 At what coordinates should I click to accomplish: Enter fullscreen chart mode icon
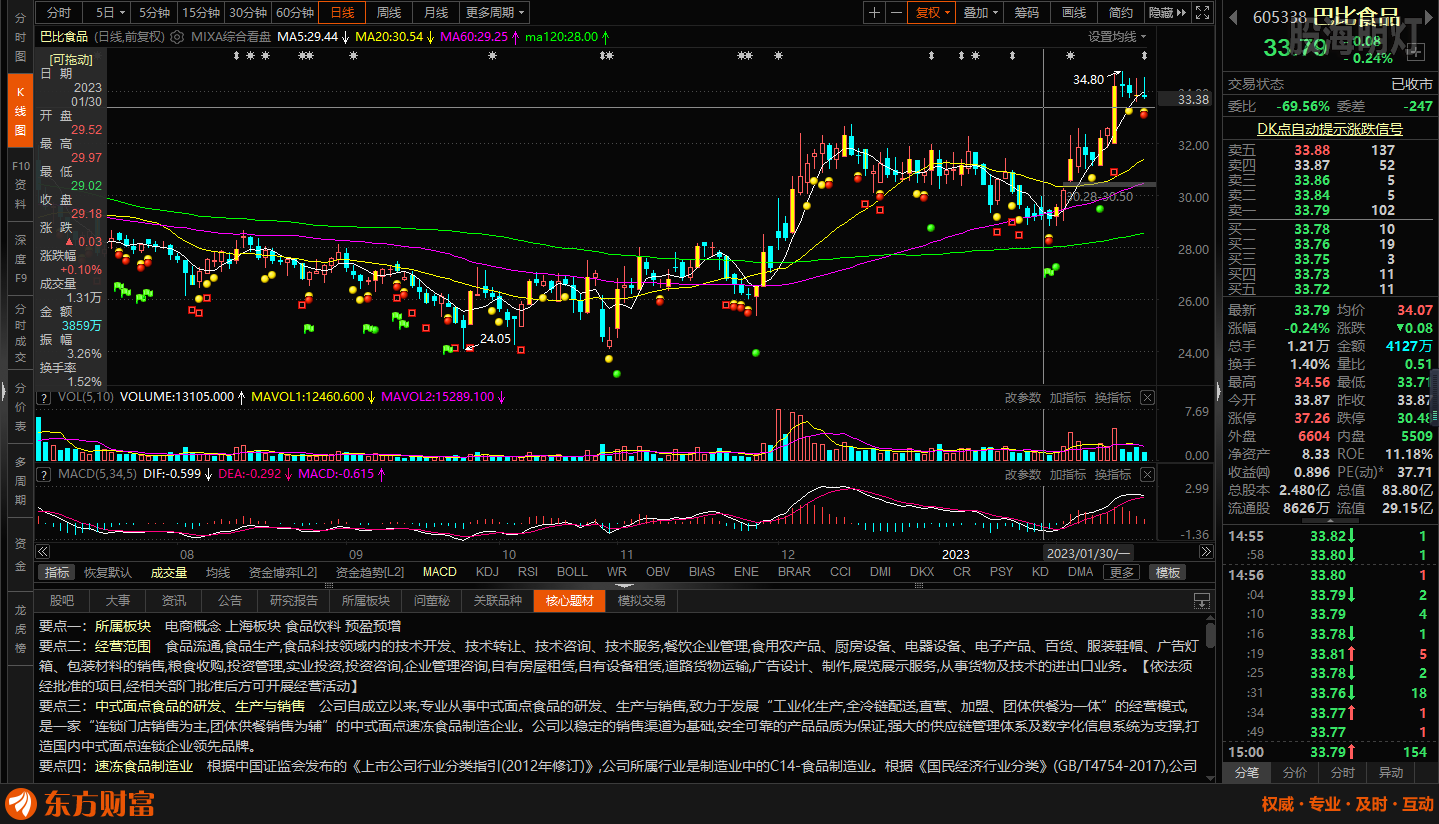[x=1202, y=13]
